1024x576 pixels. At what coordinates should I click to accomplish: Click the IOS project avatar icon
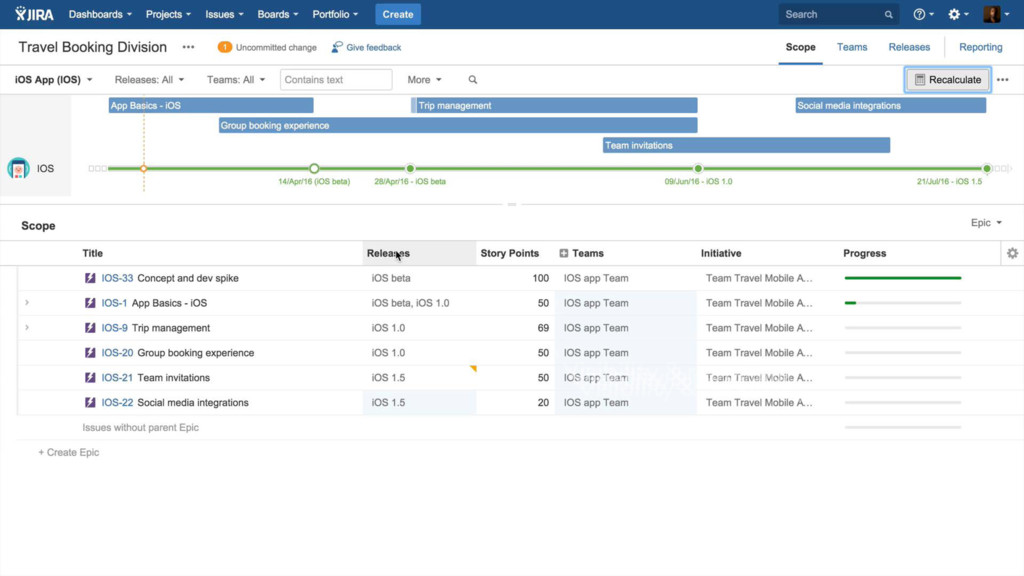click(x=18, y=168)
